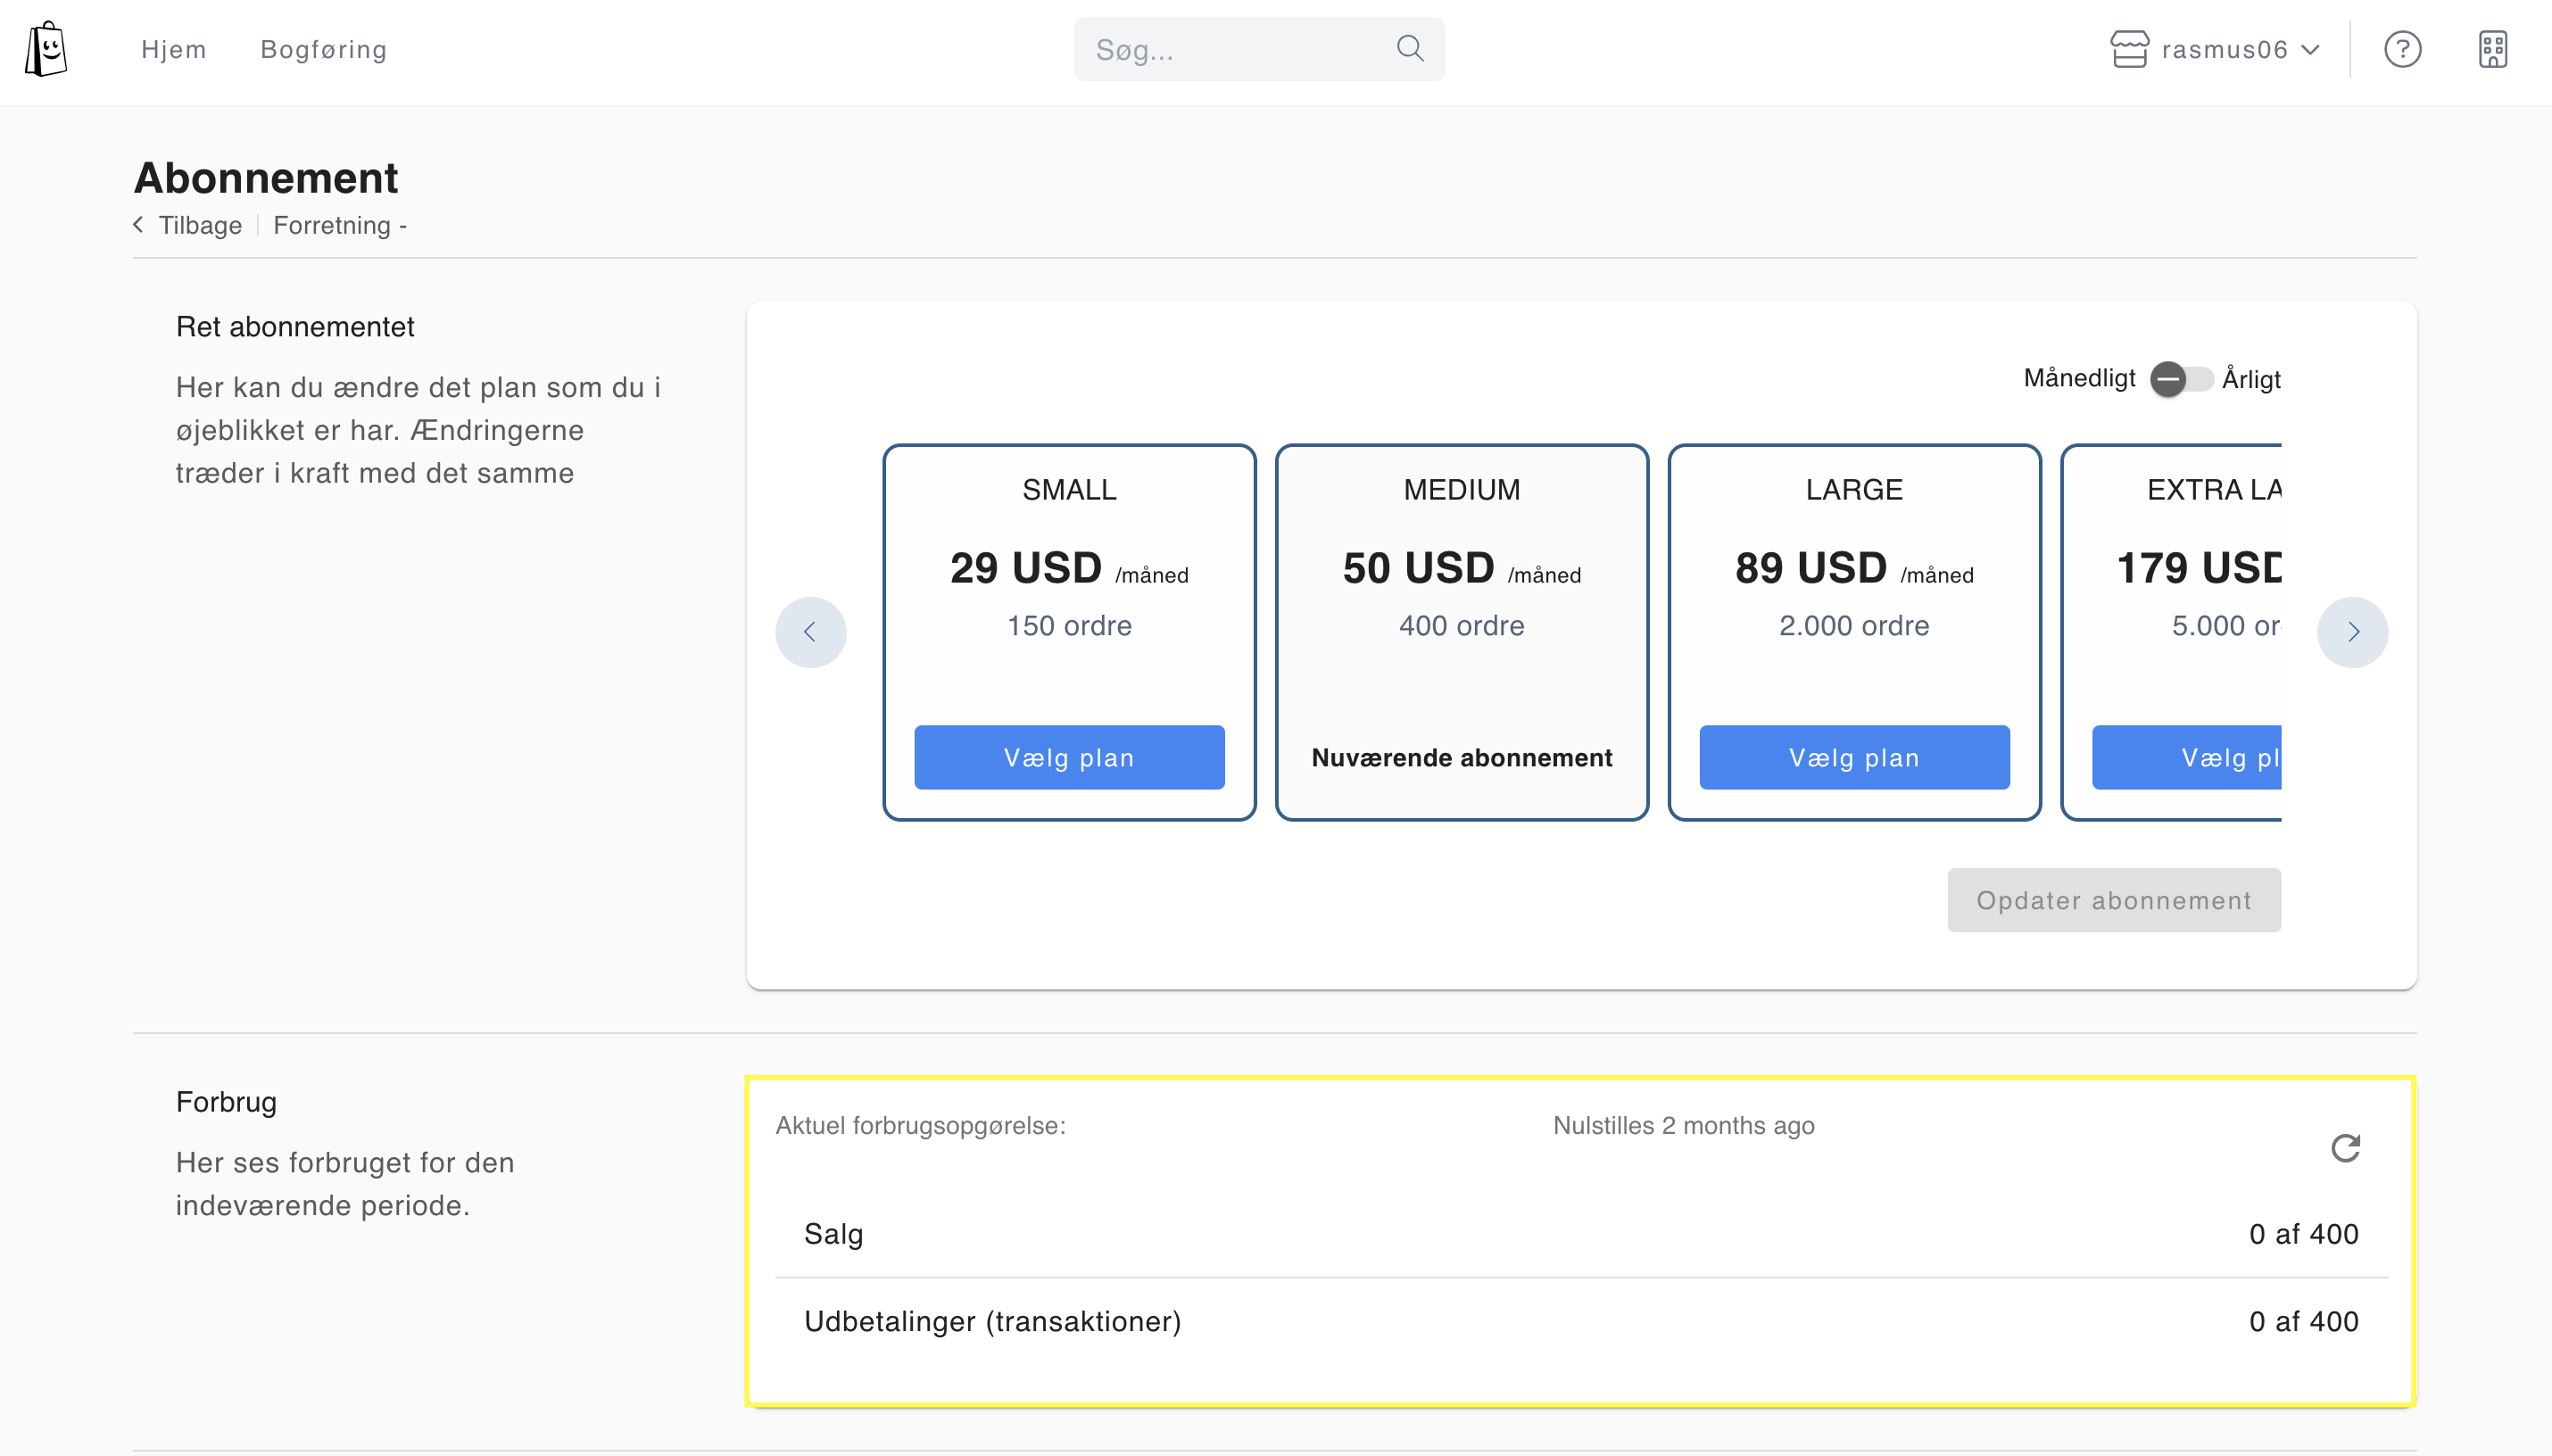Click the 400 ordre text
The width and height of the screenshot is (2552, 1456).
(1461, 625)
